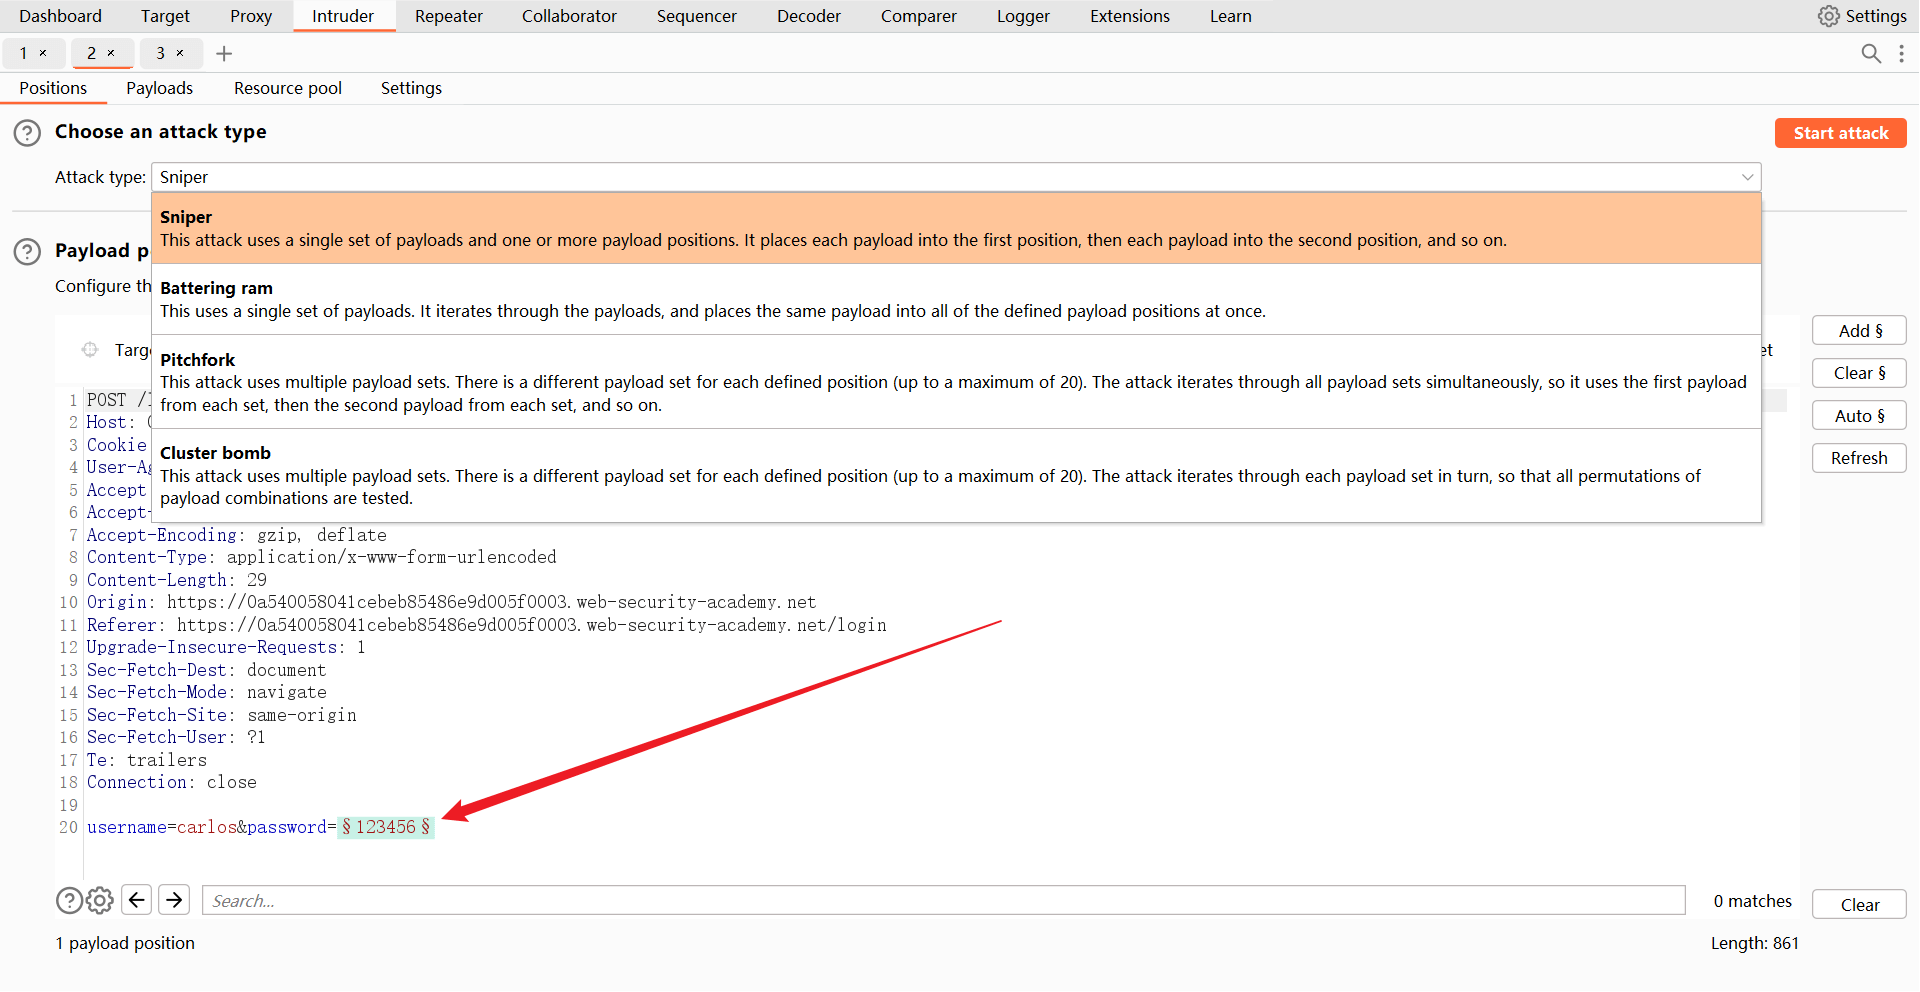This screenshot has width=1920, height=992.
Task: Select Intruder attack tab 3
Action: pos(160,53)
